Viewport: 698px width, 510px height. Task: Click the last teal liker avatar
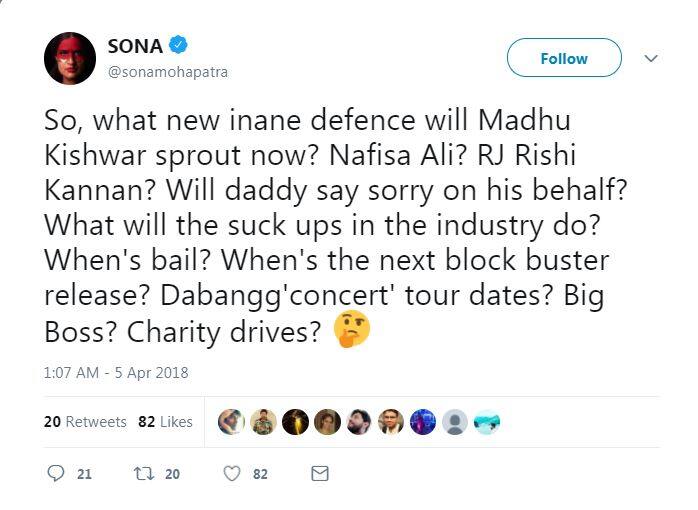tap(487, 422)
